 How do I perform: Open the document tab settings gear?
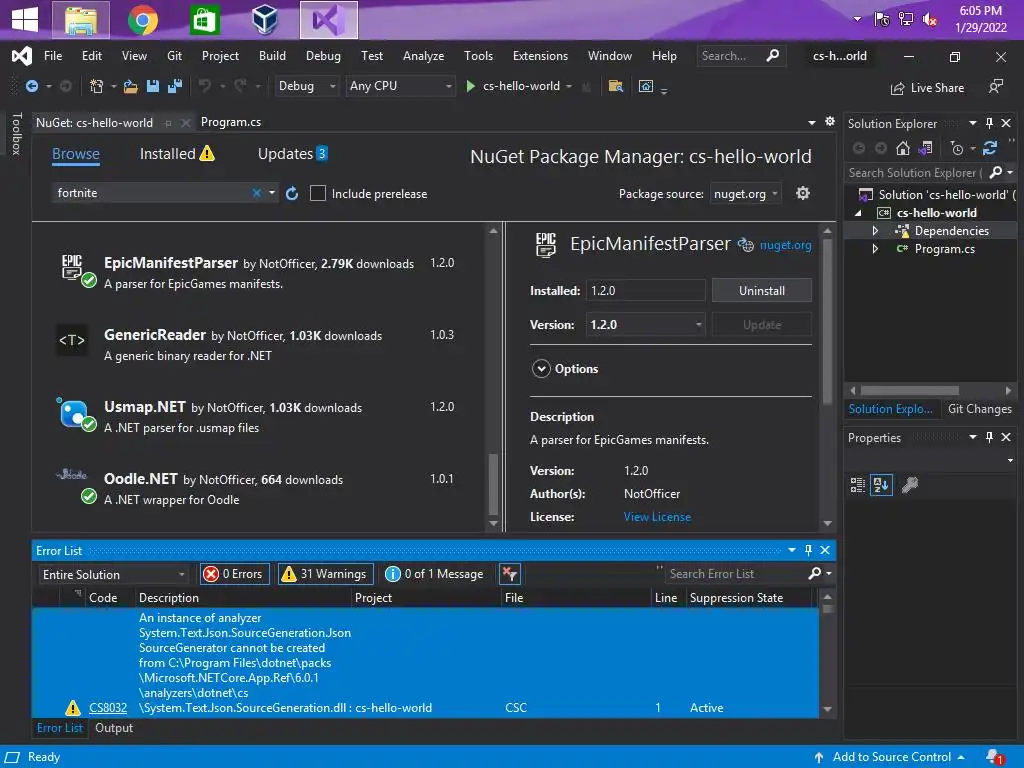(x=829, y=121)
